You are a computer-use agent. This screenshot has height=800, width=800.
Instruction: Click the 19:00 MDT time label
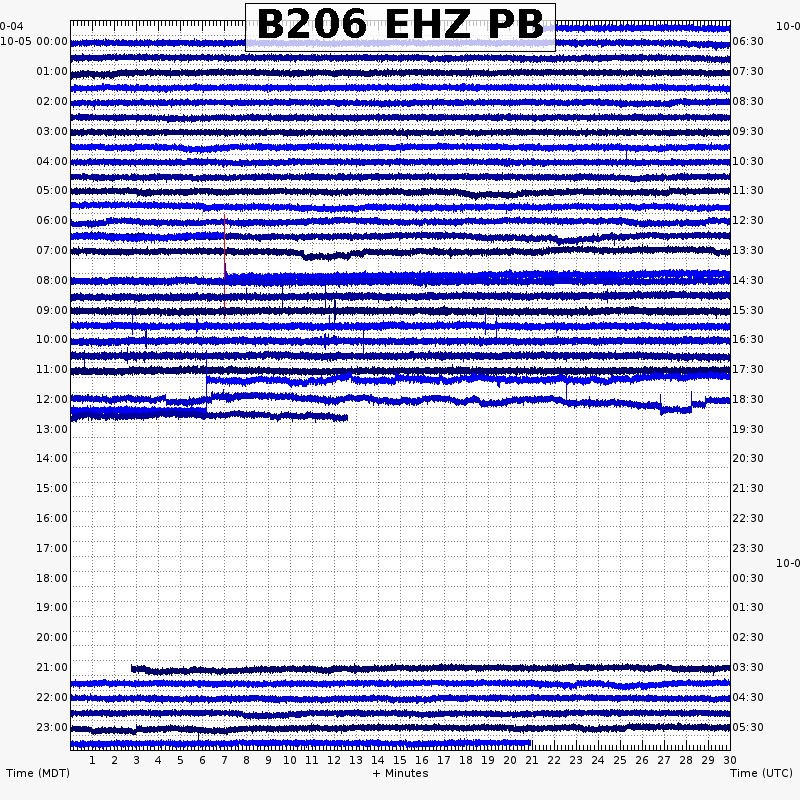point(52,607)
